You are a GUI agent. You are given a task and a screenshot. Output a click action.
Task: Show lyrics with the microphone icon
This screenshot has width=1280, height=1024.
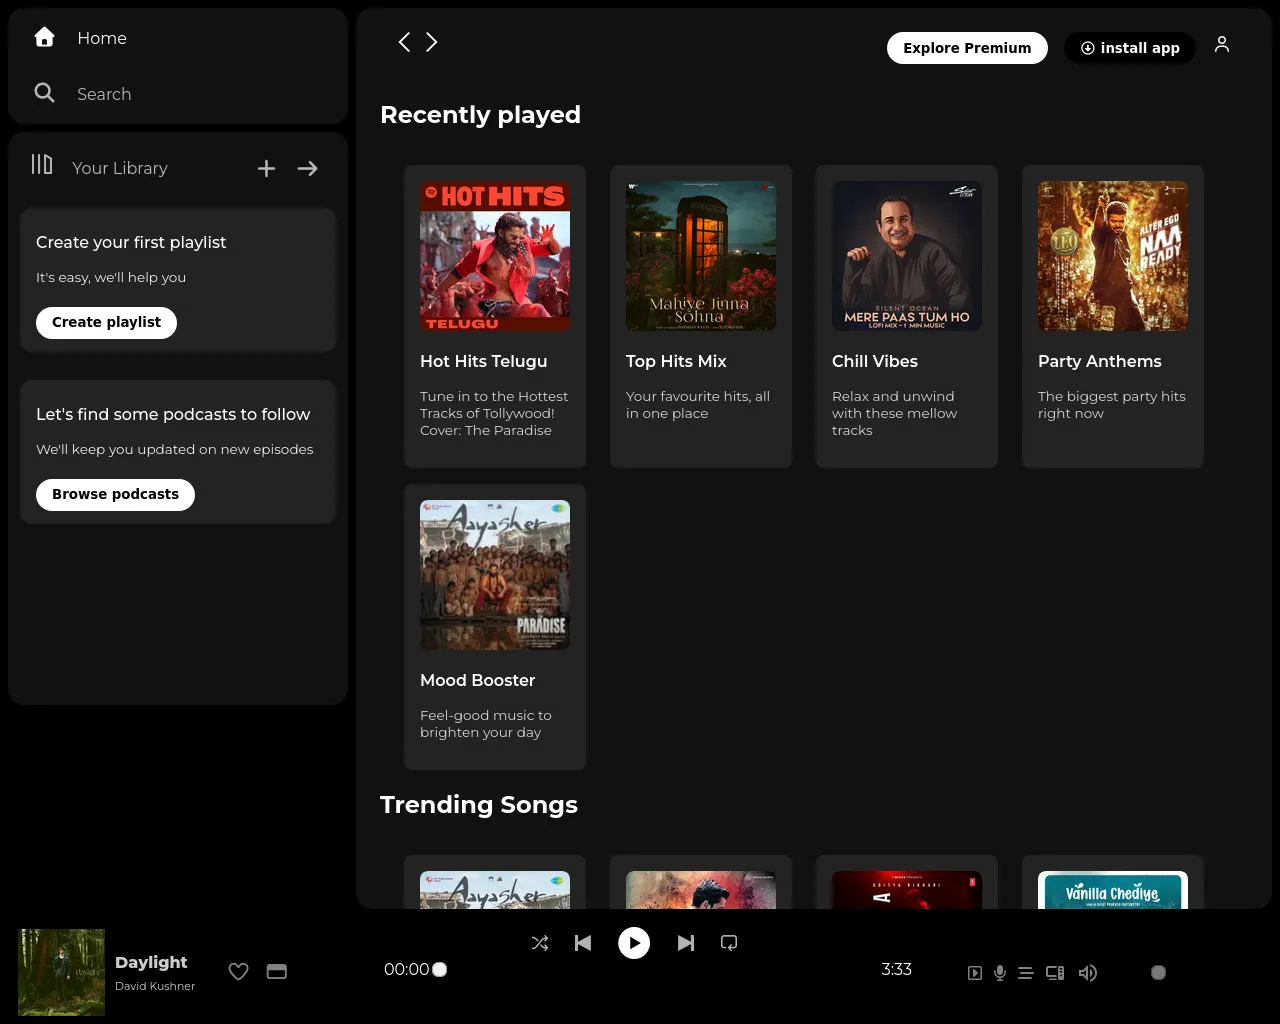1000,973
